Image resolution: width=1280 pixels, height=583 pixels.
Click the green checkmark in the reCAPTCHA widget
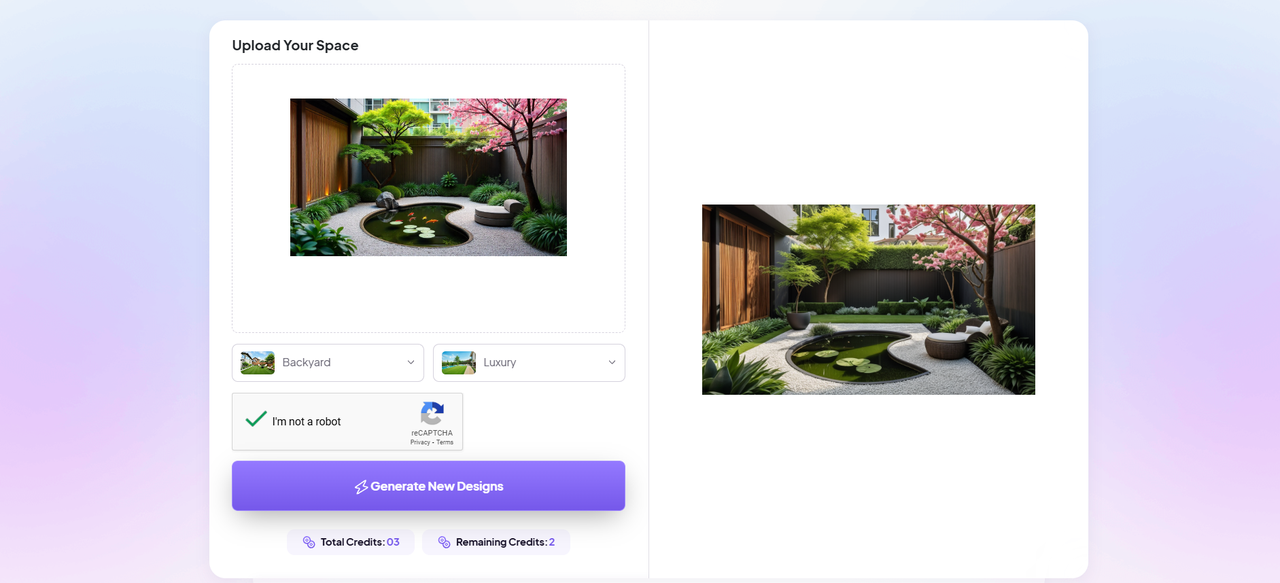pos(258,417)
